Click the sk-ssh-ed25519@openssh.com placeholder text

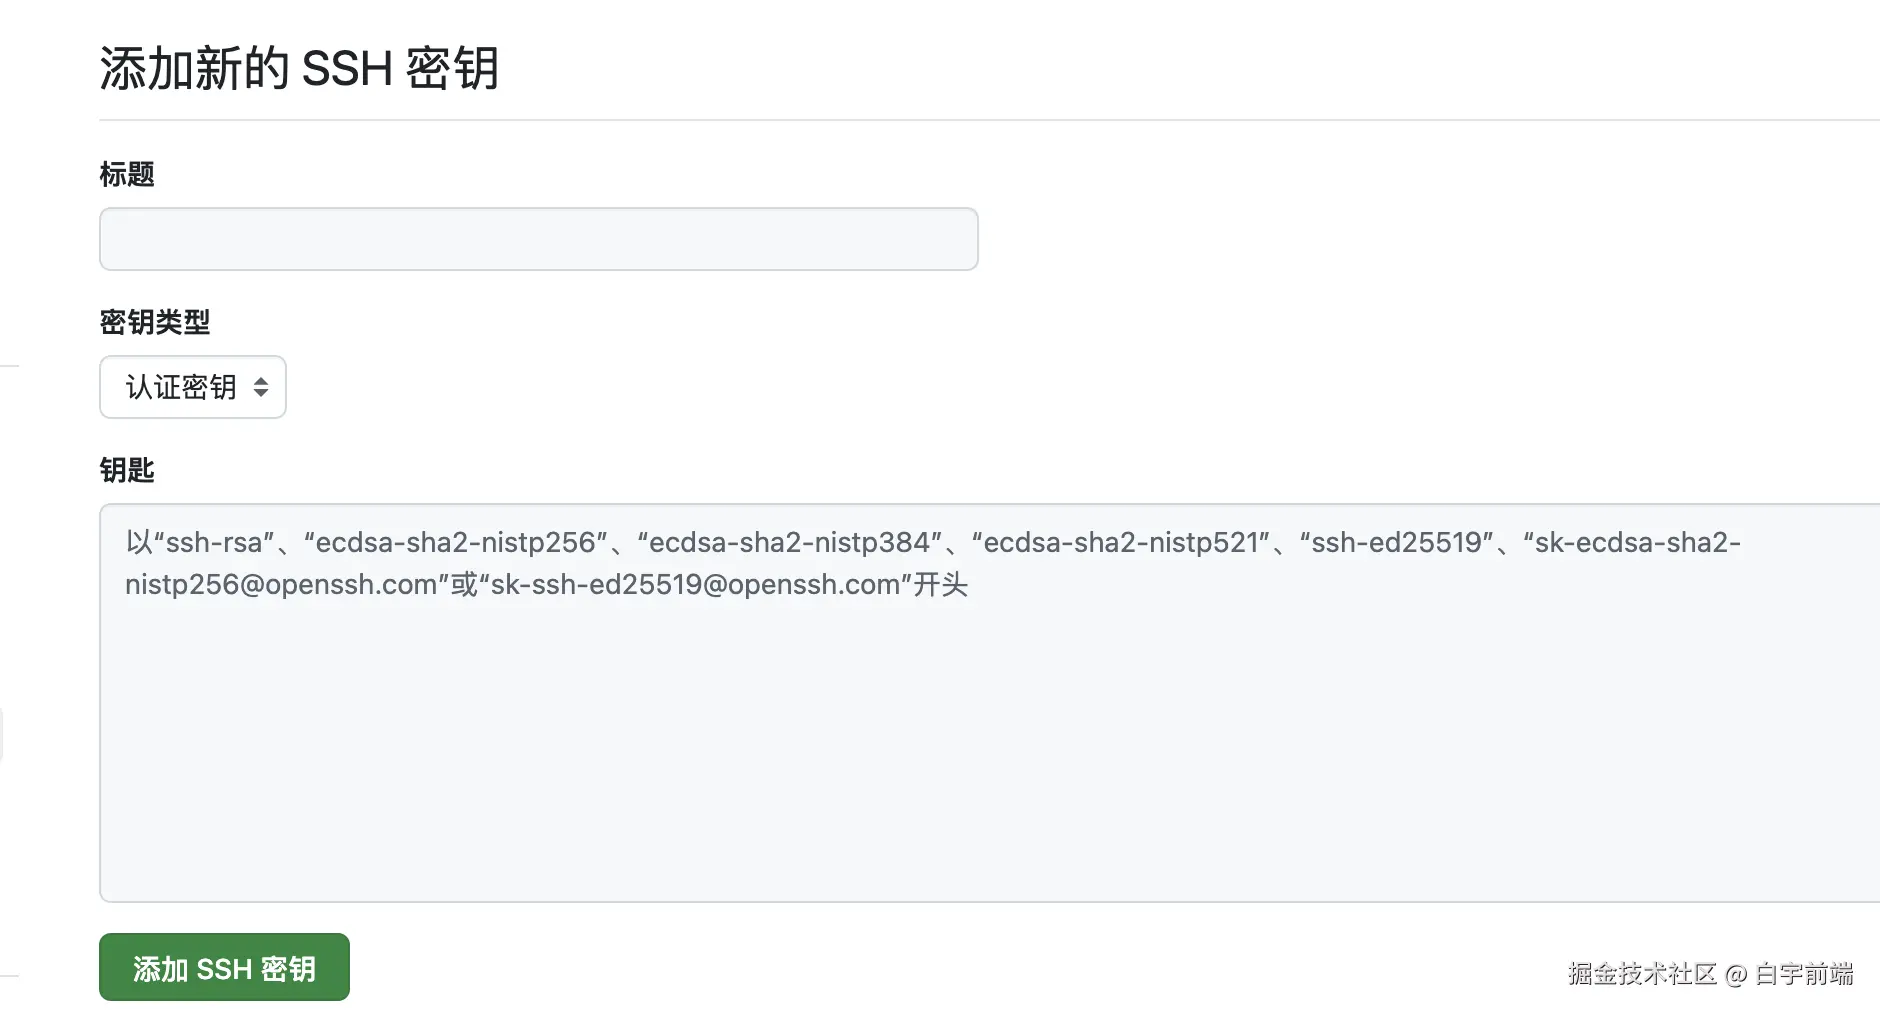pos(695,584)
